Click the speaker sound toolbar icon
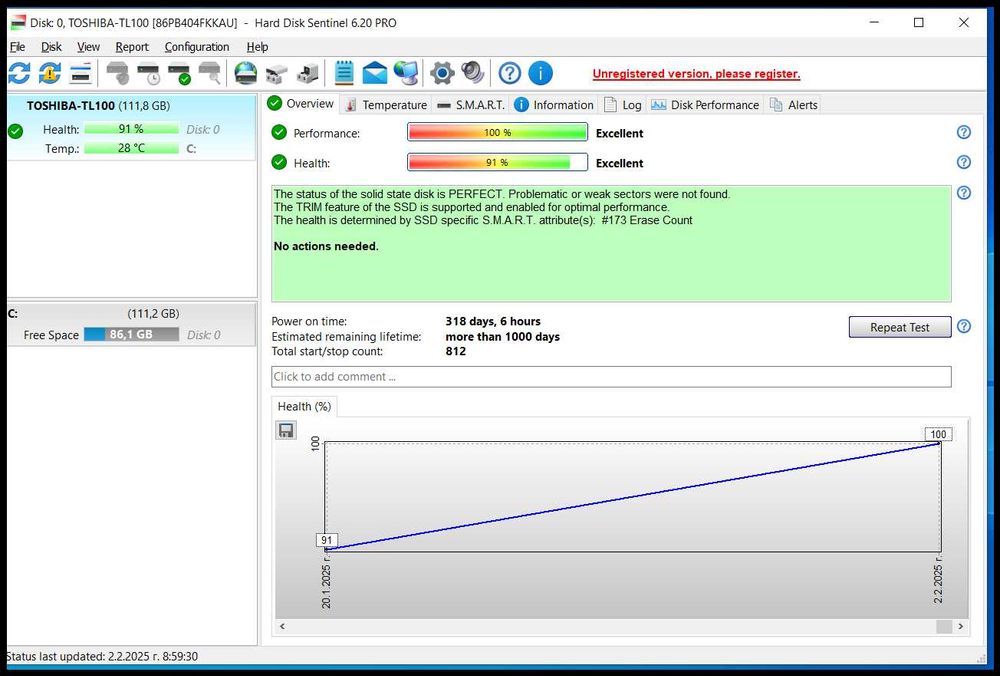This screenshot has width=1000, height=676. pos(473,73)
